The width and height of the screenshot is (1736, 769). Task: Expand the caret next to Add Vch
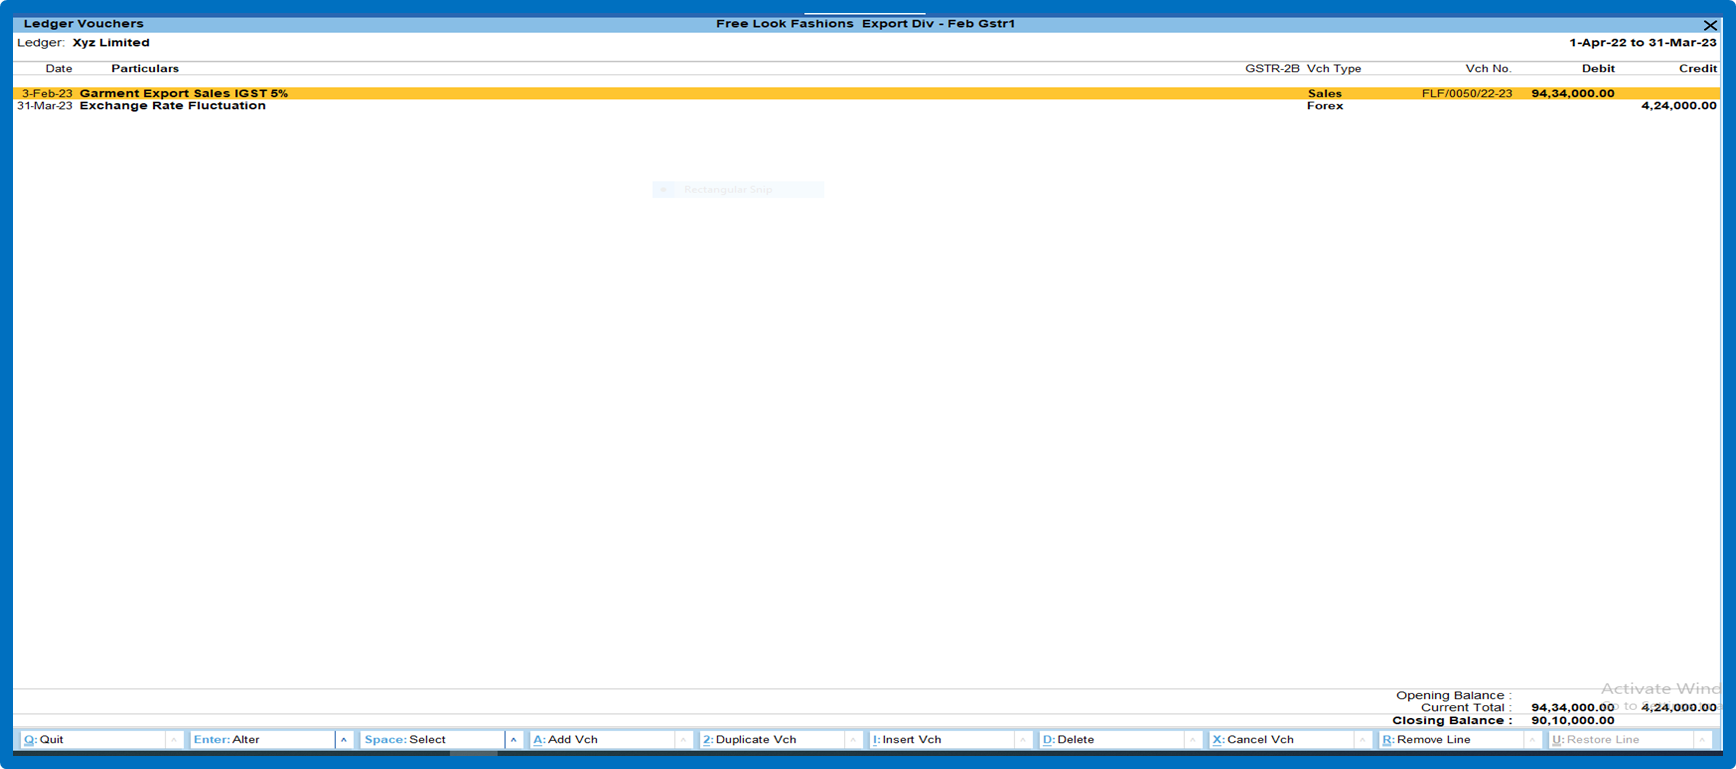pyautogui.click(x=684, y=740)
